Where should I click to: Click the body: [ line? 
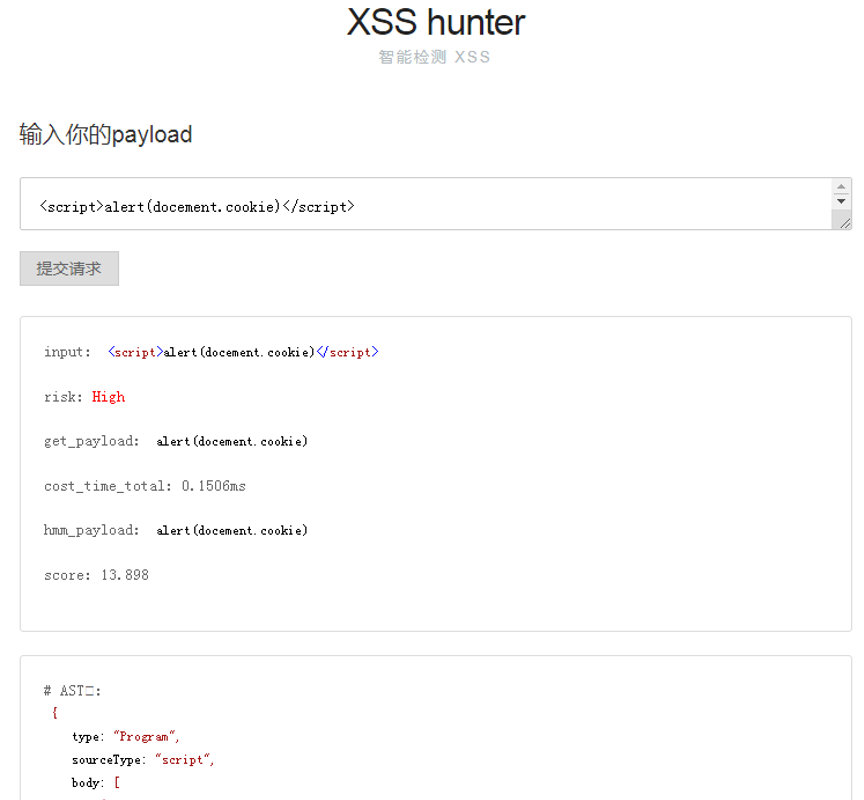(96, 782)
